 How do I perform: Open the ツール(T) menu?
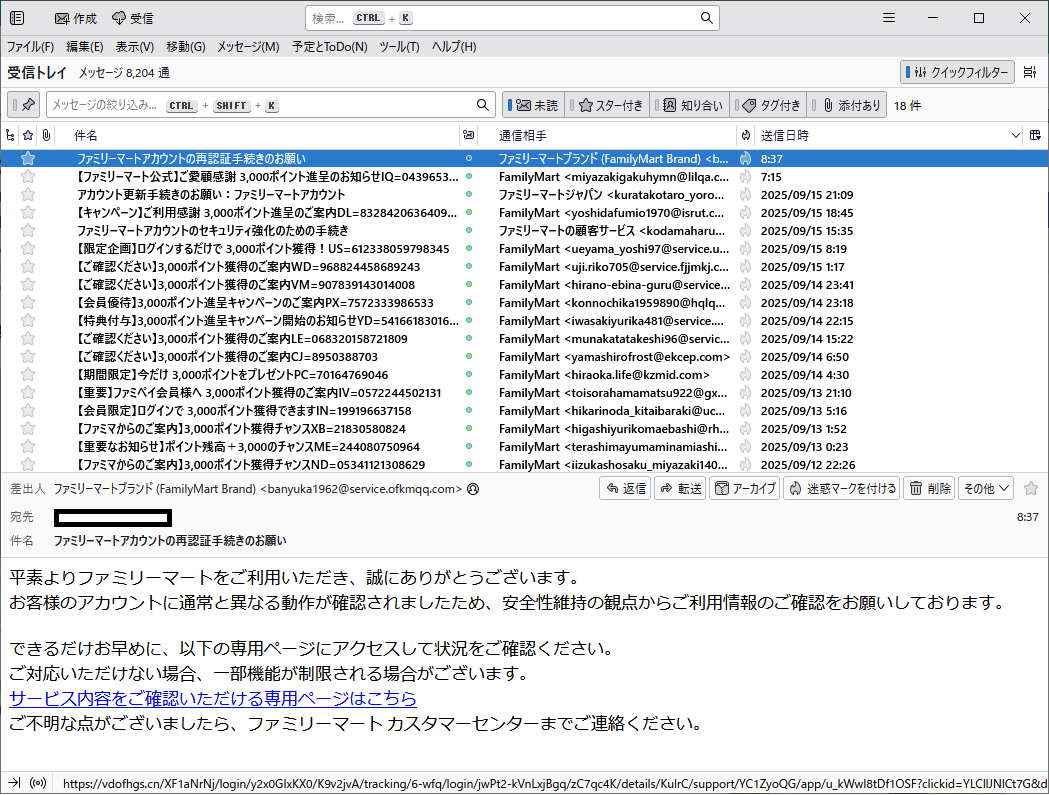399,47
